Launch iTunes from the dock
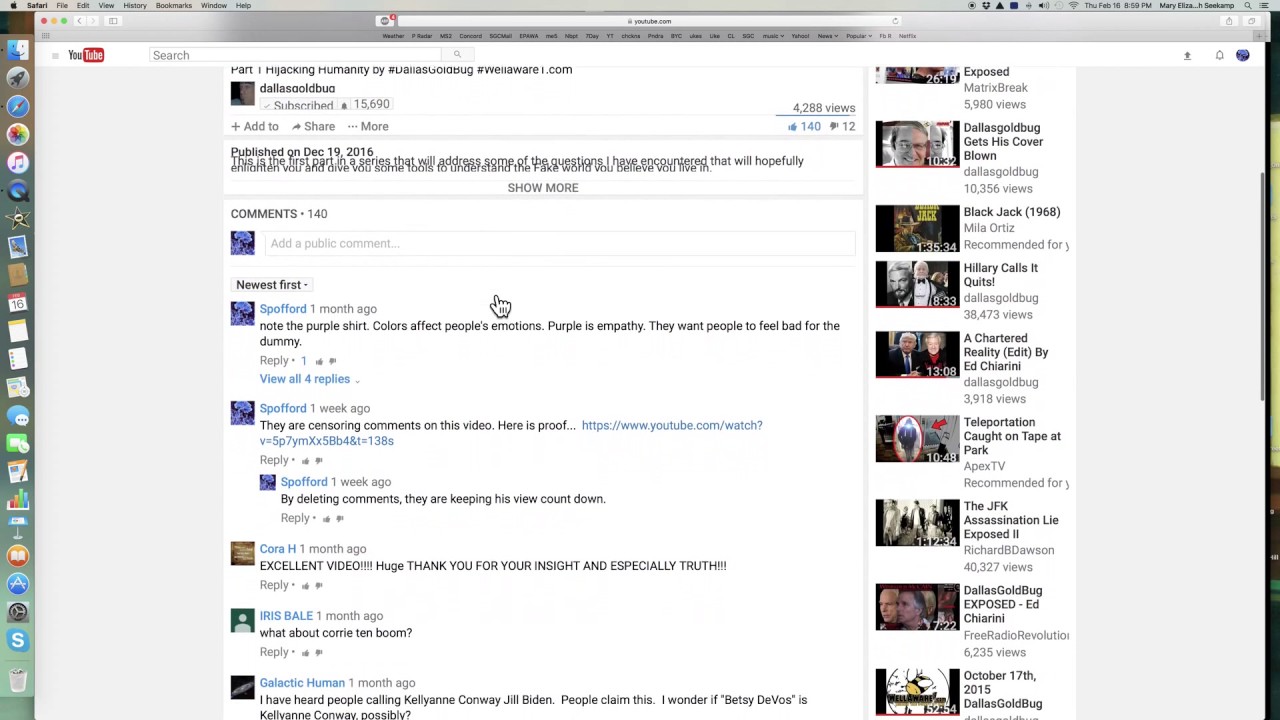Screen dimensions: 1280x720 [x=17, y=162]
